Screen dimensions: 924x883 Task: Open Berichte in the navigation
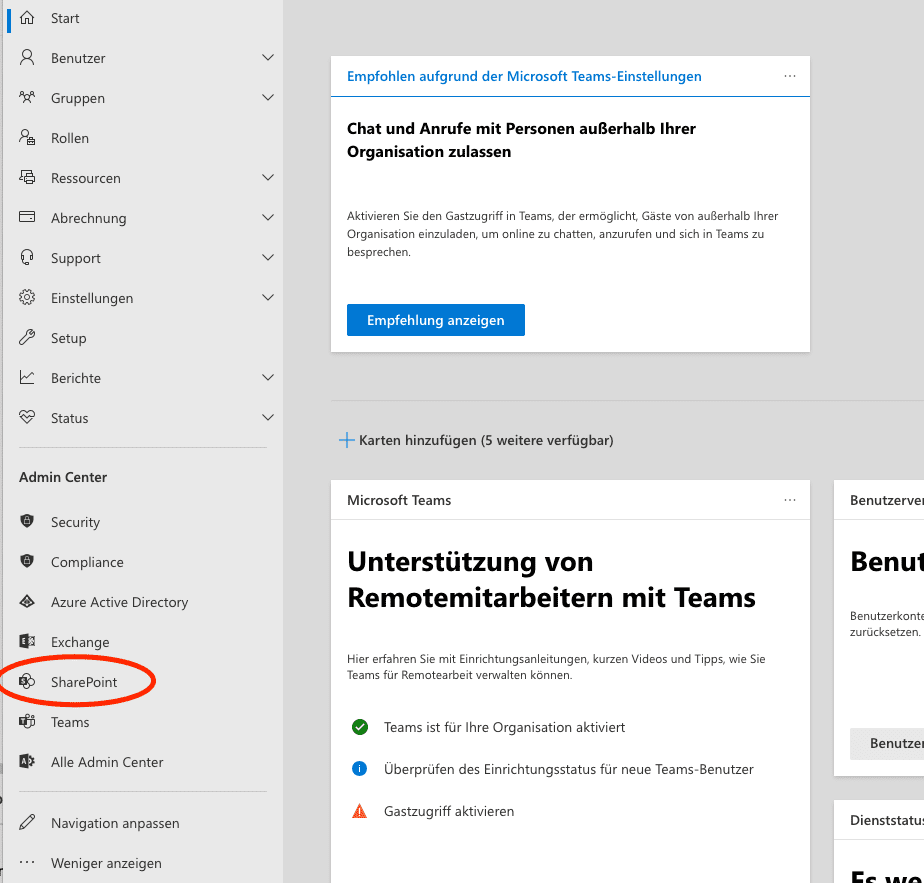point(141,378)
